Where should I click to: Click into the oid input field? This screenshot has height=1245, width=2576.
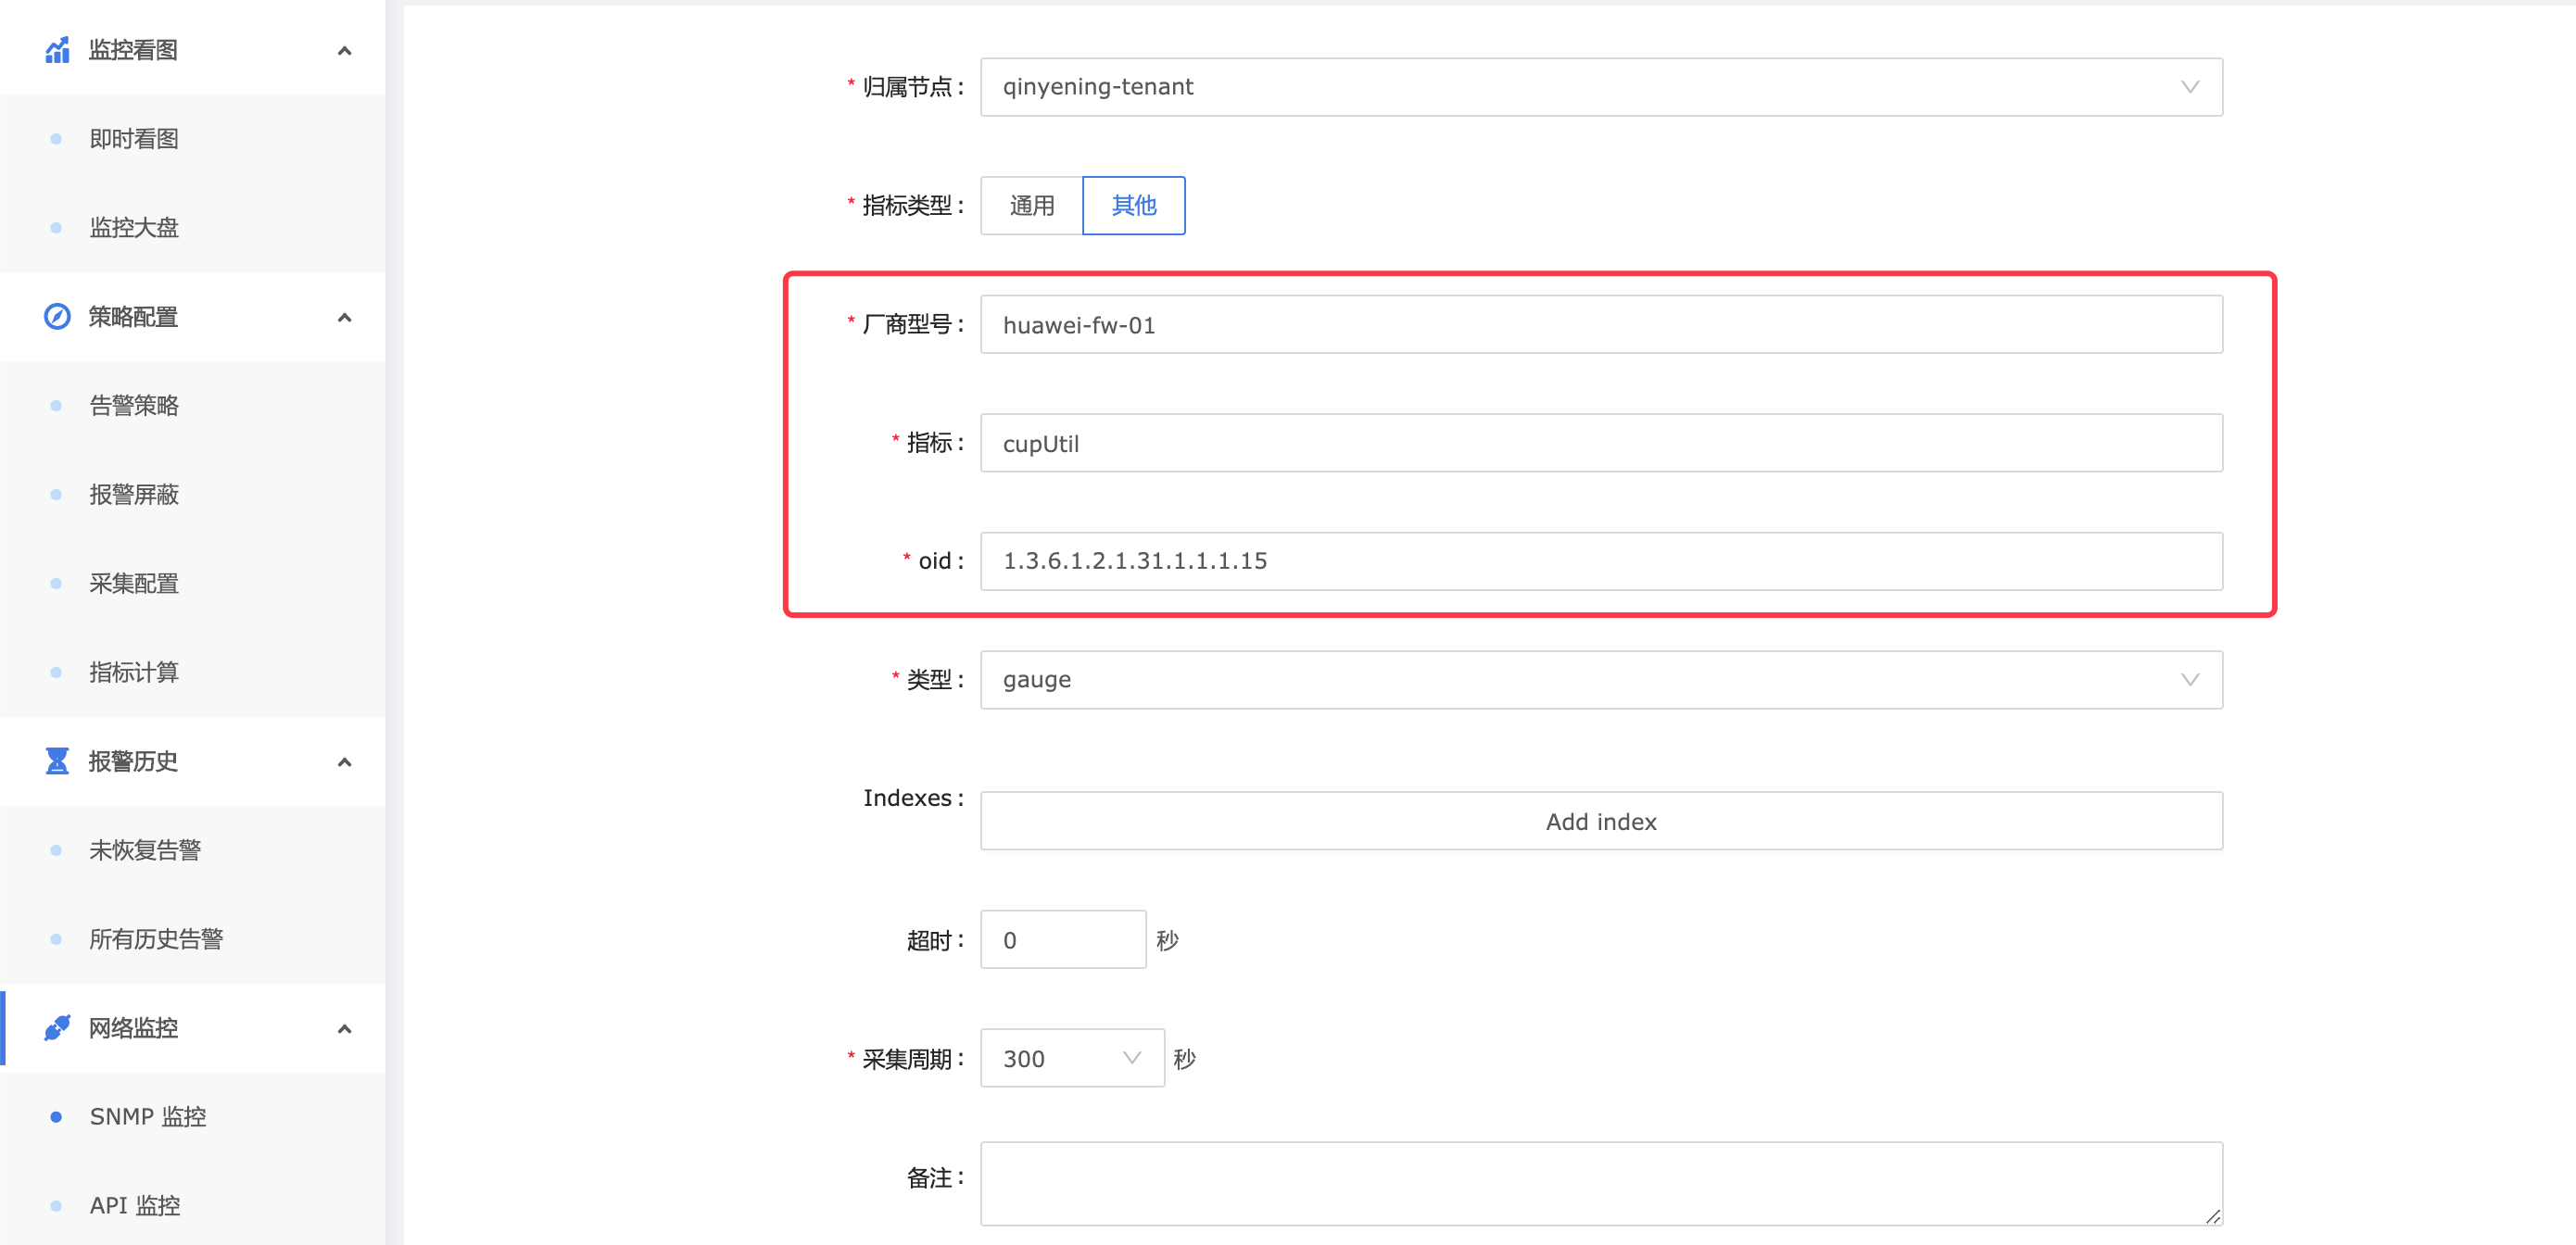1600,561
